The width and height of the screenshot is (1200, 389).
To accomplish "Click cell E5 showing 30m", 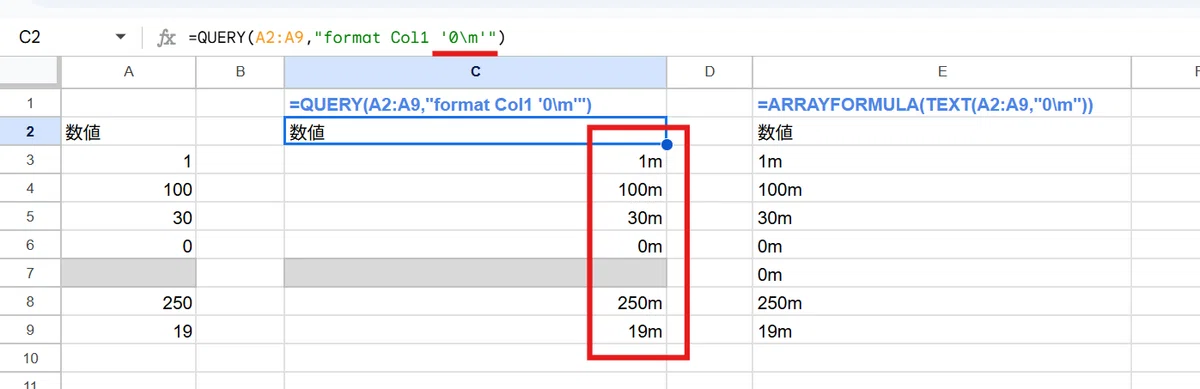I will click(942, 217).
